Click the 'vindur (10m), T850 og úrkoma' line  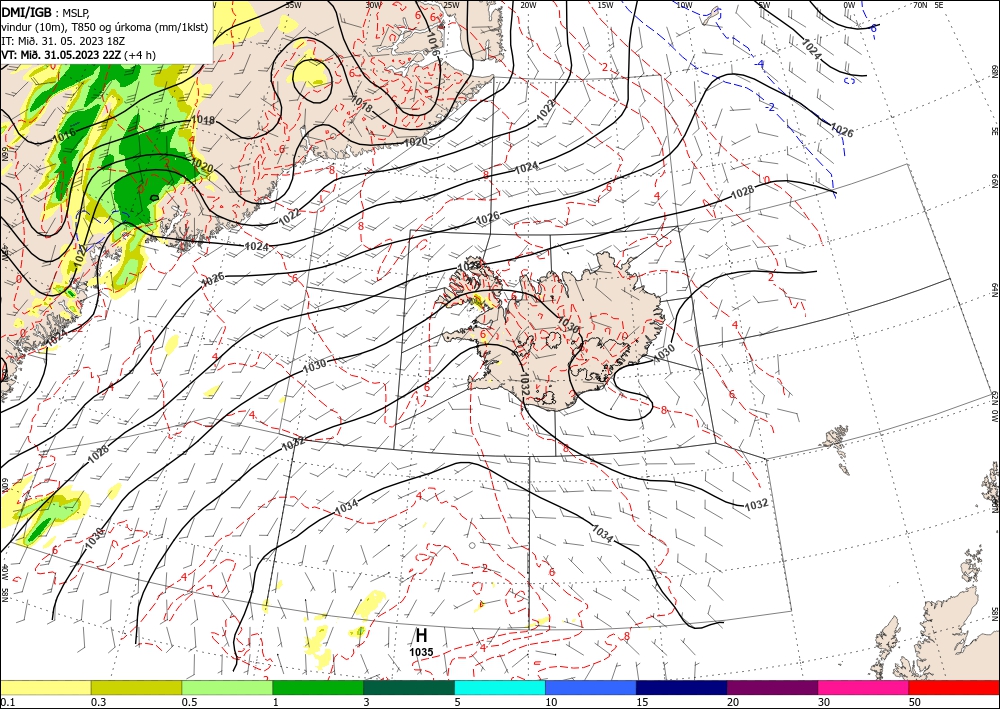coord(104,26)
